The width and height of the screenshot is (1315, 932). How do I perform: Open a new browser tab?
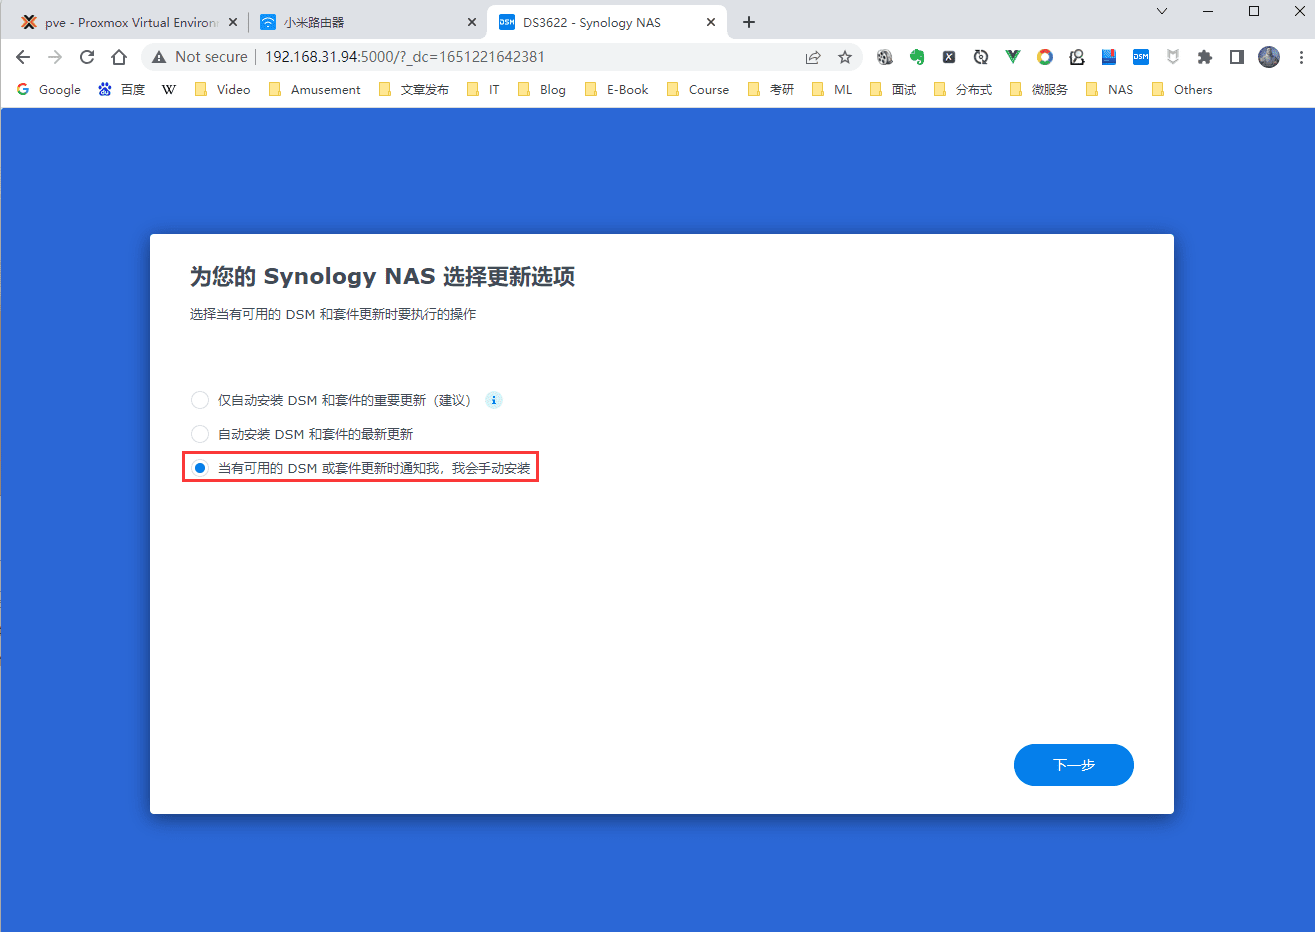(749, 22)
